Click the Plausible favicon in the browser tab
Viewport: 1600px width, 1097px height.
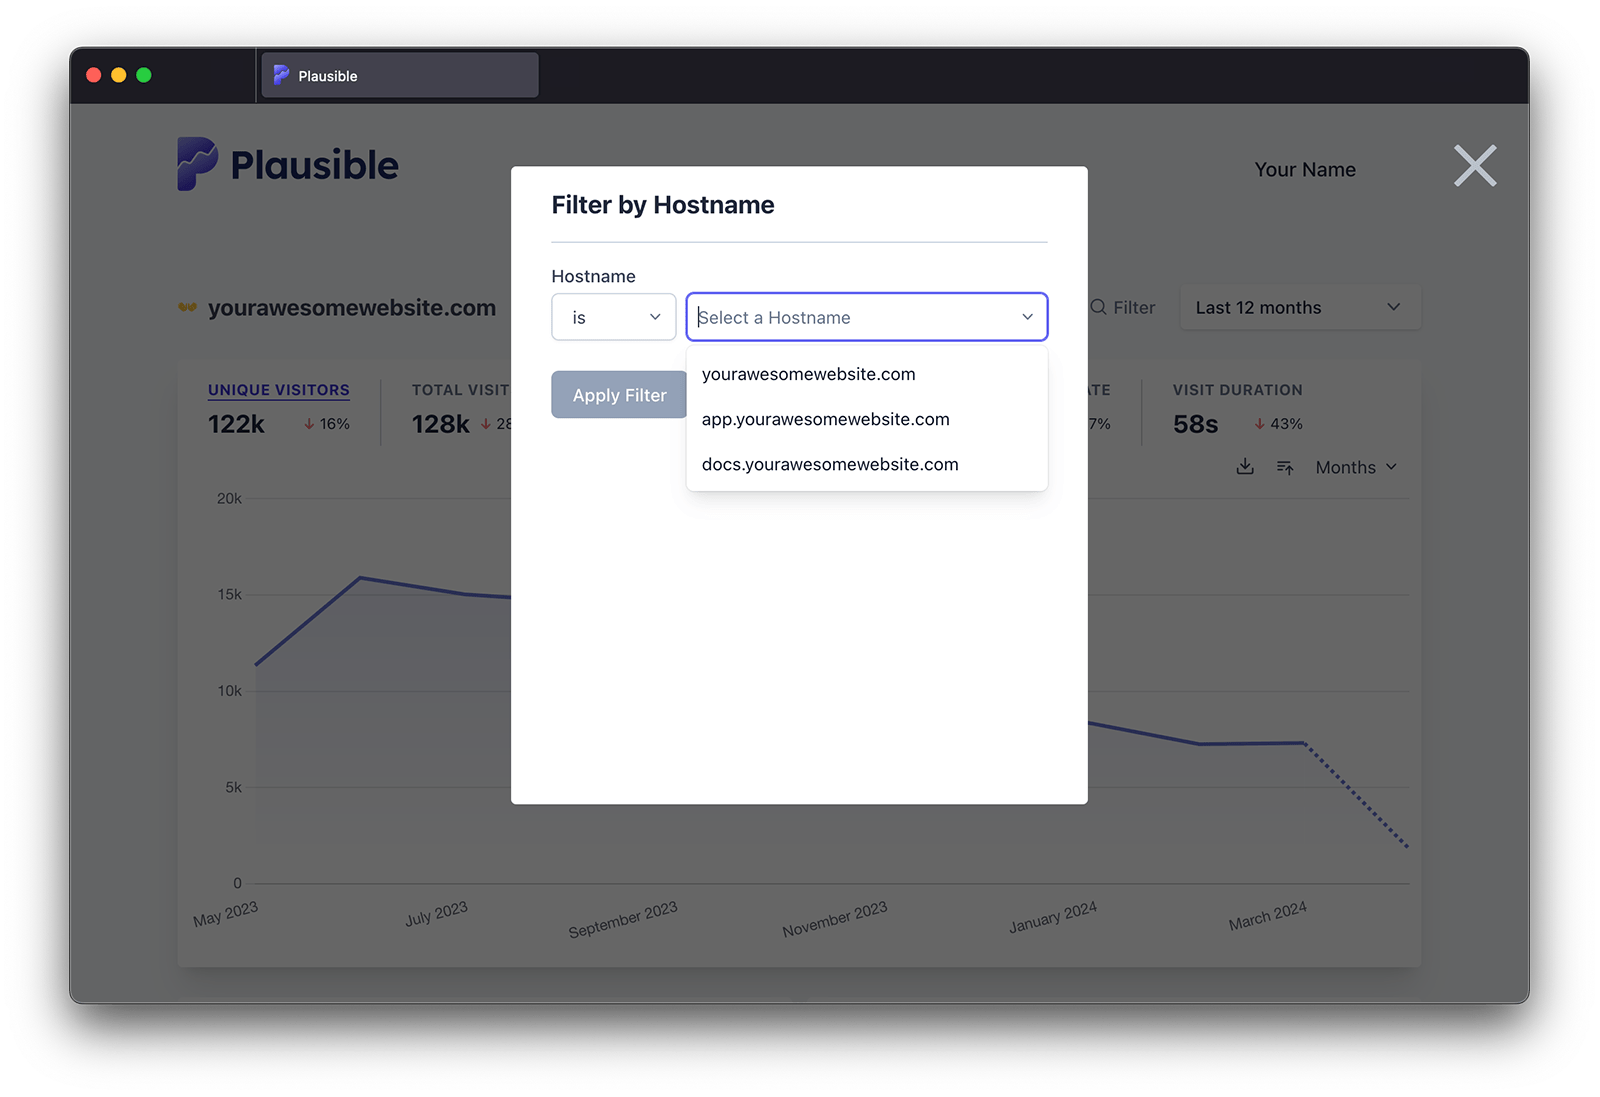coord(281,75)
